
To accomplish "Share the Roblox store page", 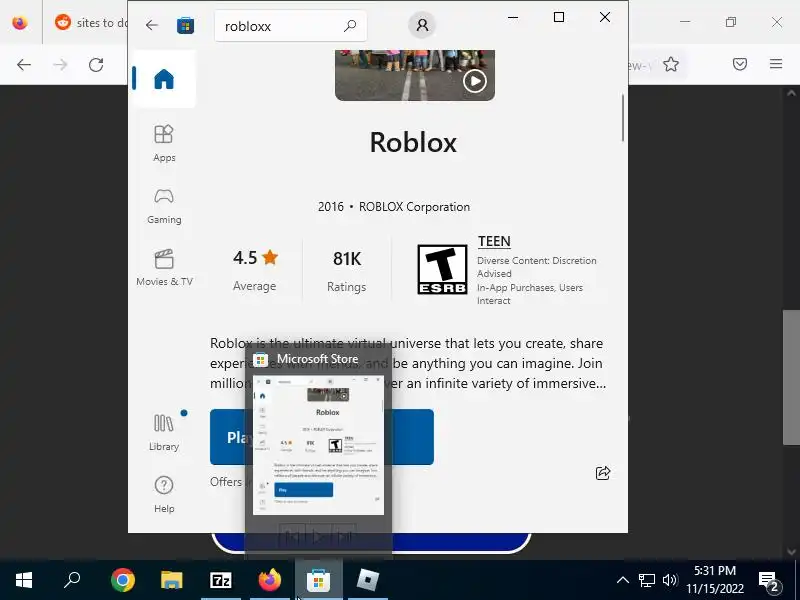I will [603, 473].
